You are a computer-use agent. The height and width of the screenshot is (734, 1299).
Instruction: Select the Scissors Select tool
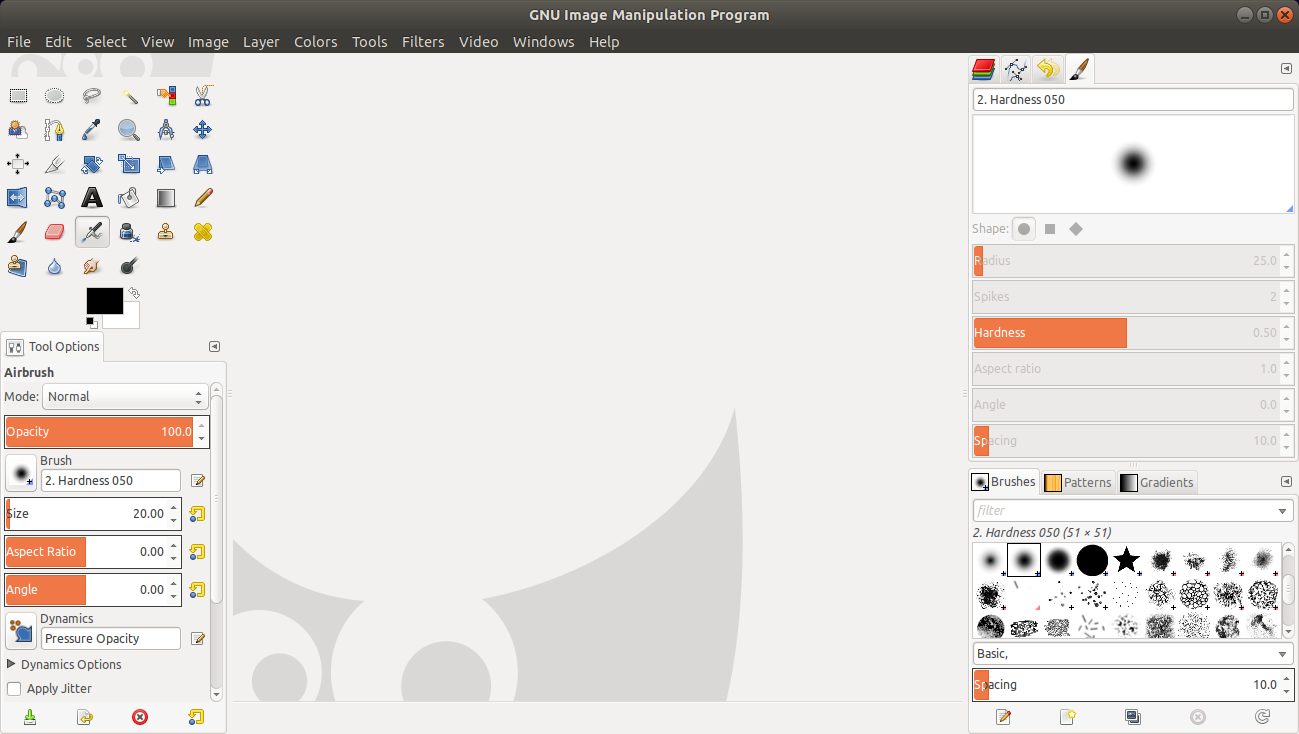coord(202,96)
